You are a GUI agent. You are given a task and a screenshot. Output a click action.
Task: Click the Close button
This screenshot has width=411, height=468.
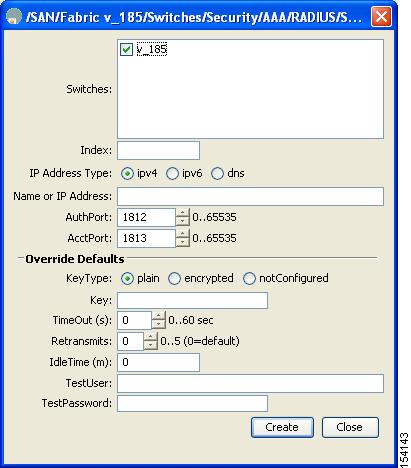coord(350,427)
